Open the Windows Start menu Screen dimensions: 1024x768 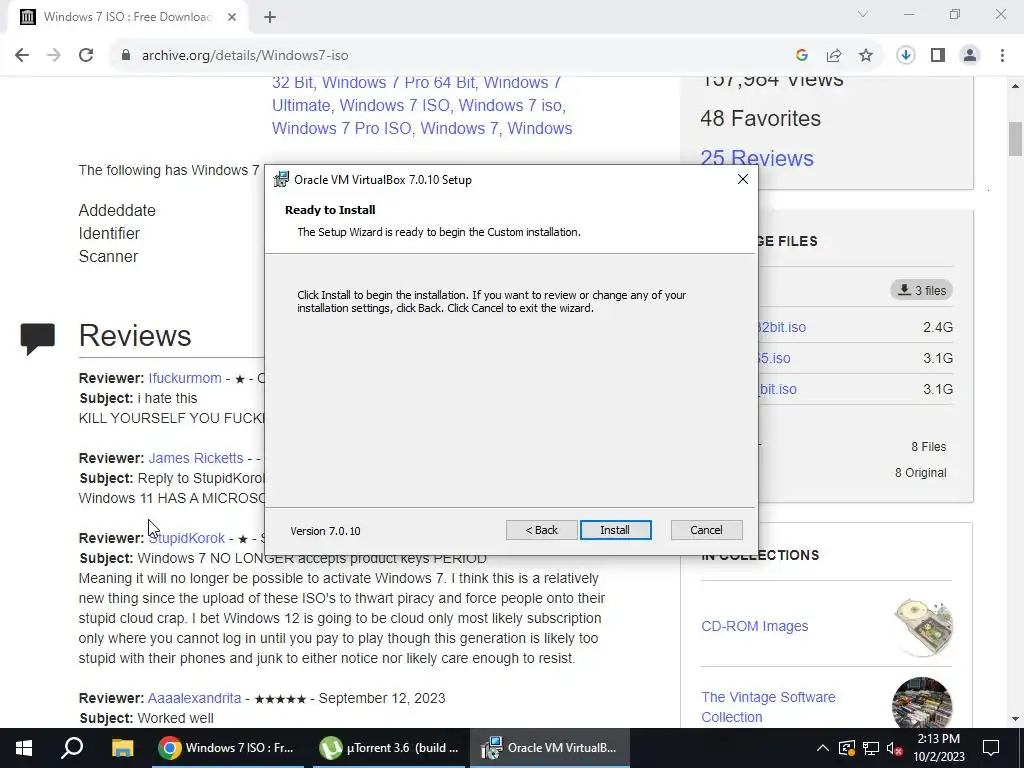(x=24, y=748)
